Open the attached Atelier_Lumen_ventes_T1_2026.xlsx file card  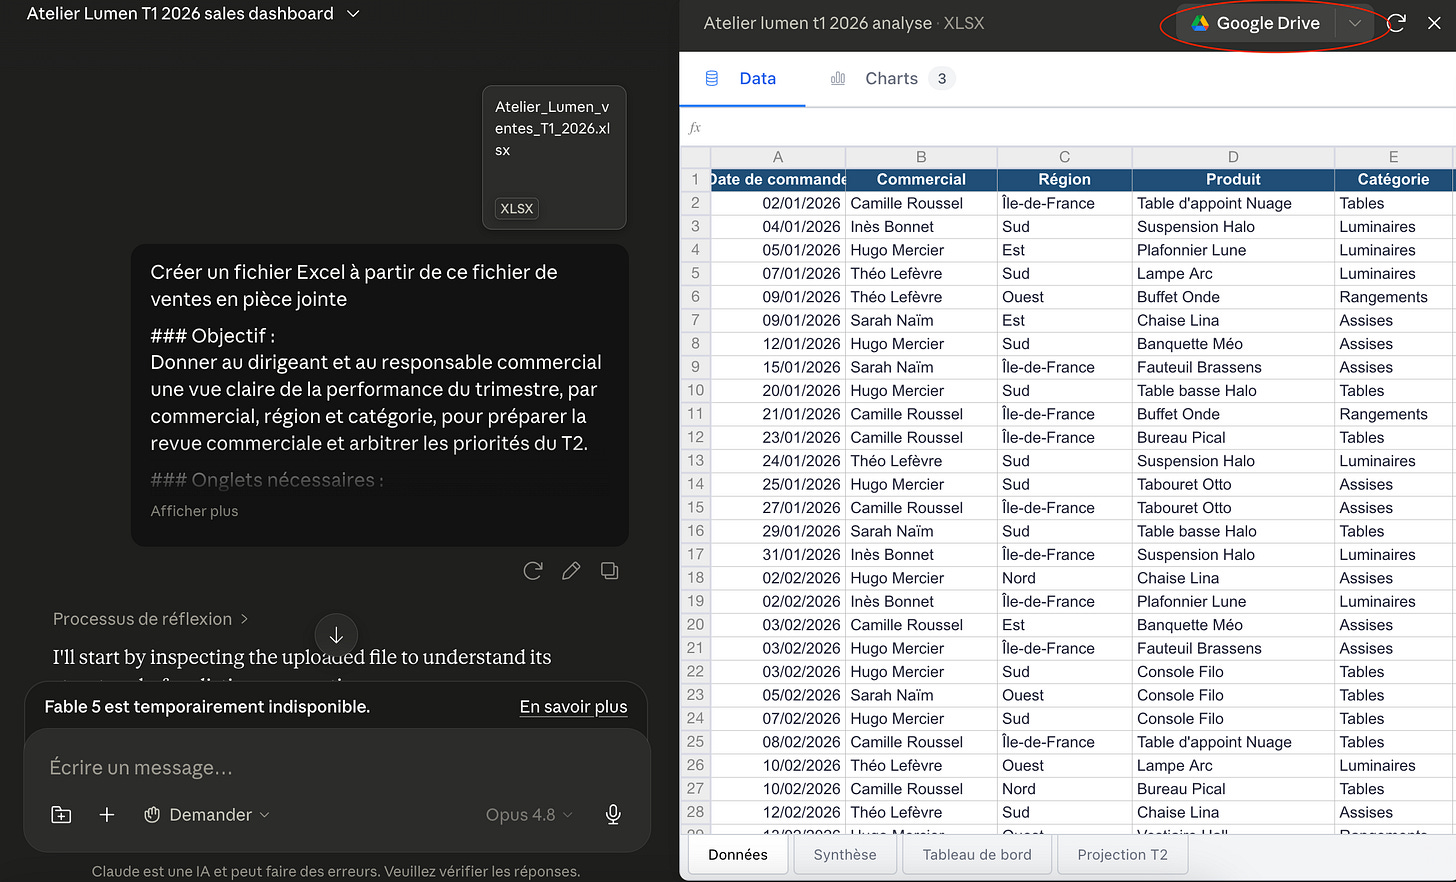554,157
